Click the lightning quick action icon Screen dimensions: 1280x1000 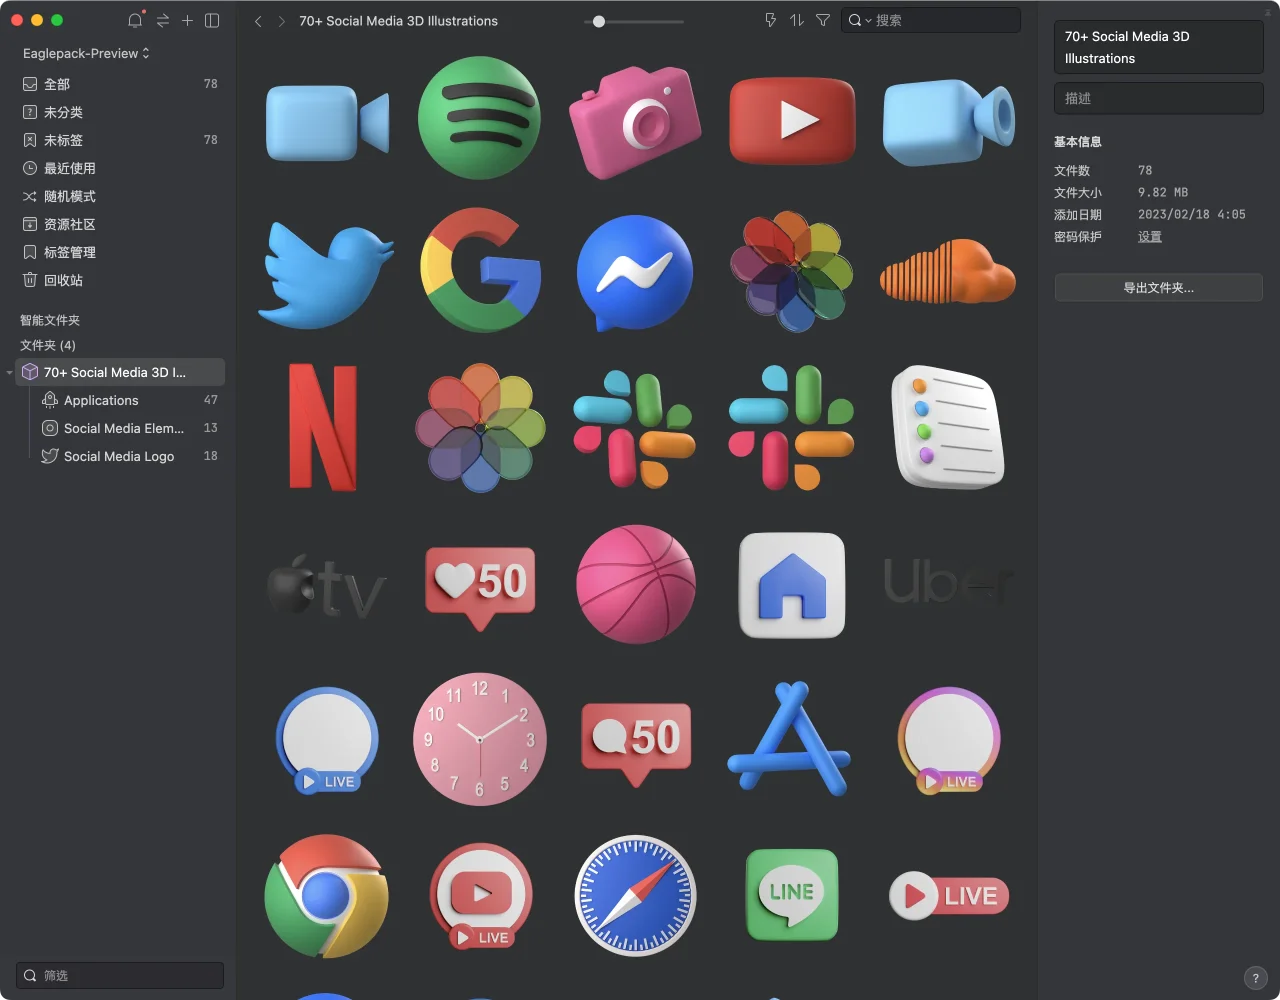coord(770,20)
